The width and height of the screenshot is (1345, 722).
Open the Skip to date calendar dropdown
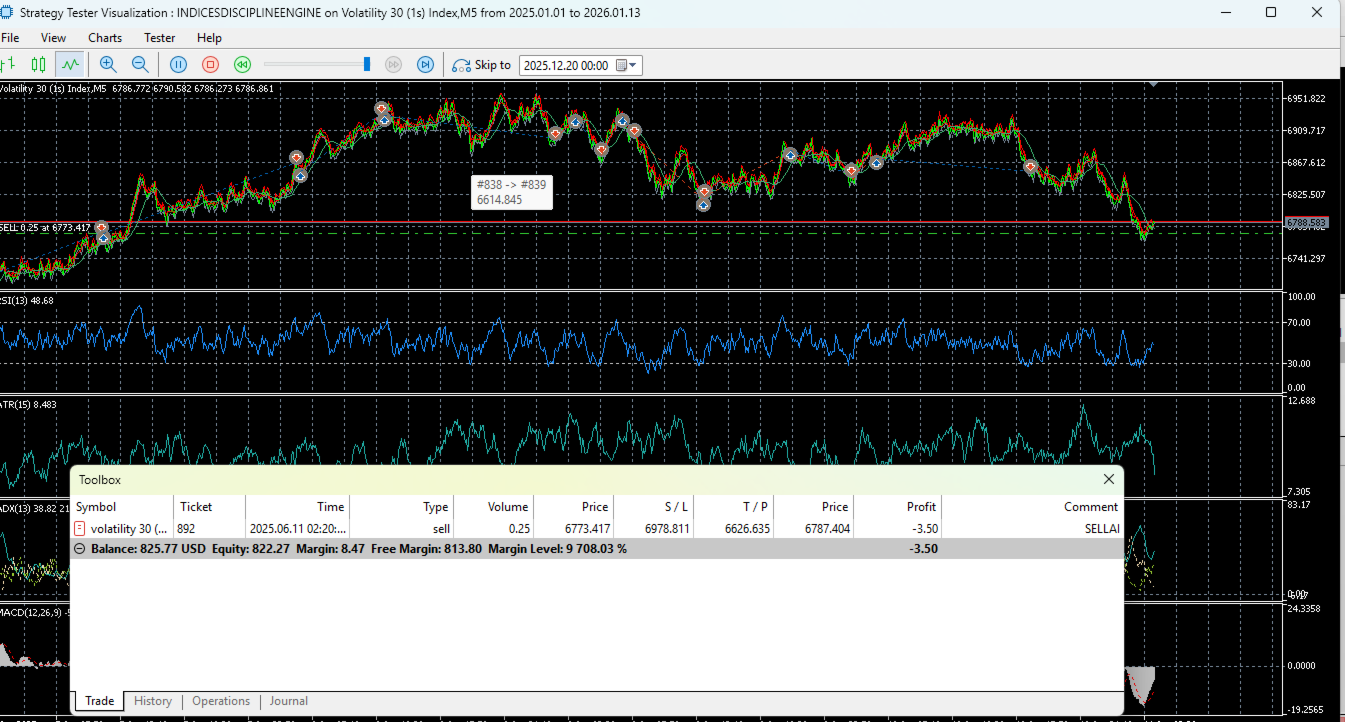tap(627, 65)
